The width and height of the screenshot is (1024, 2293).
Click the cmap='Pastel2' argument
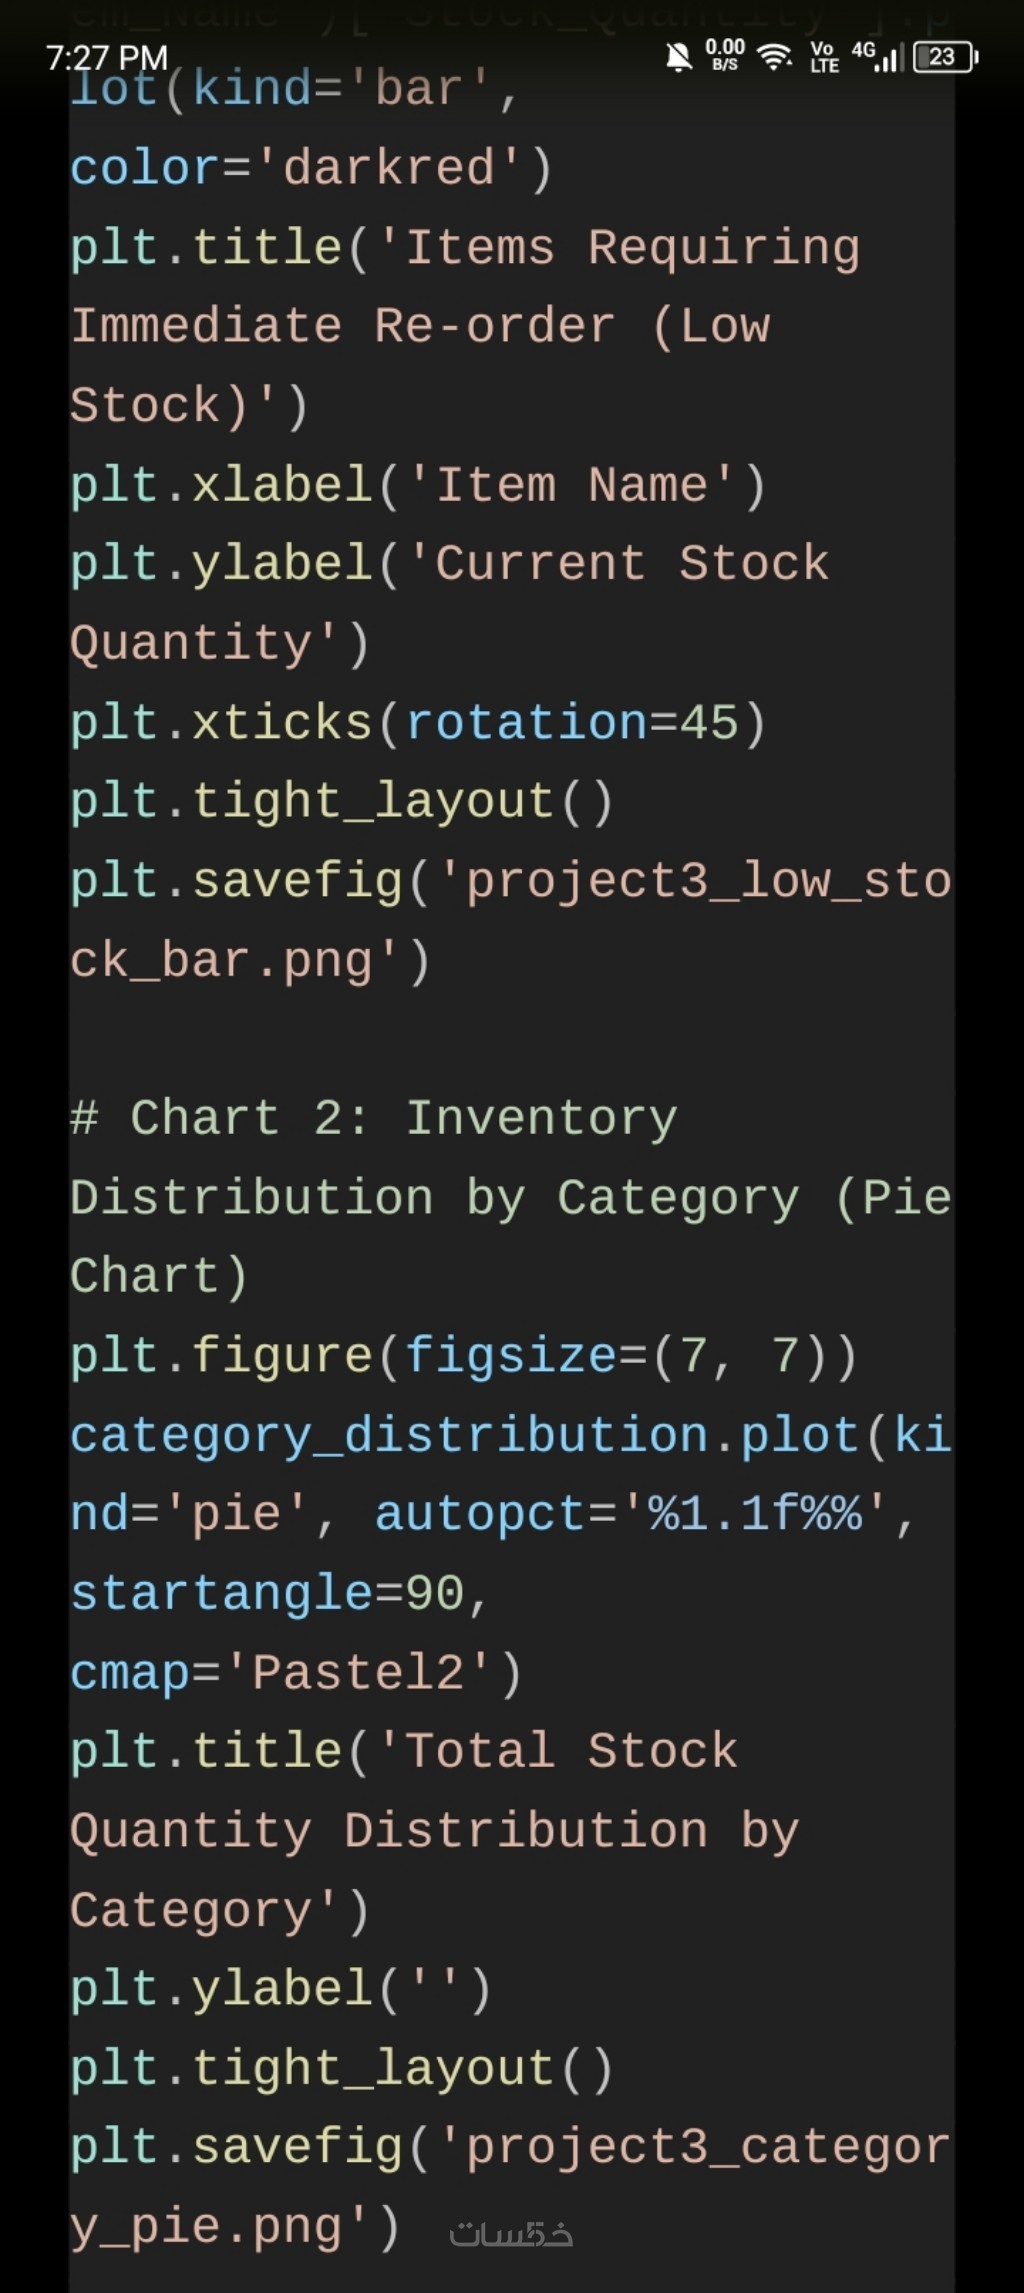[295, 1673]
